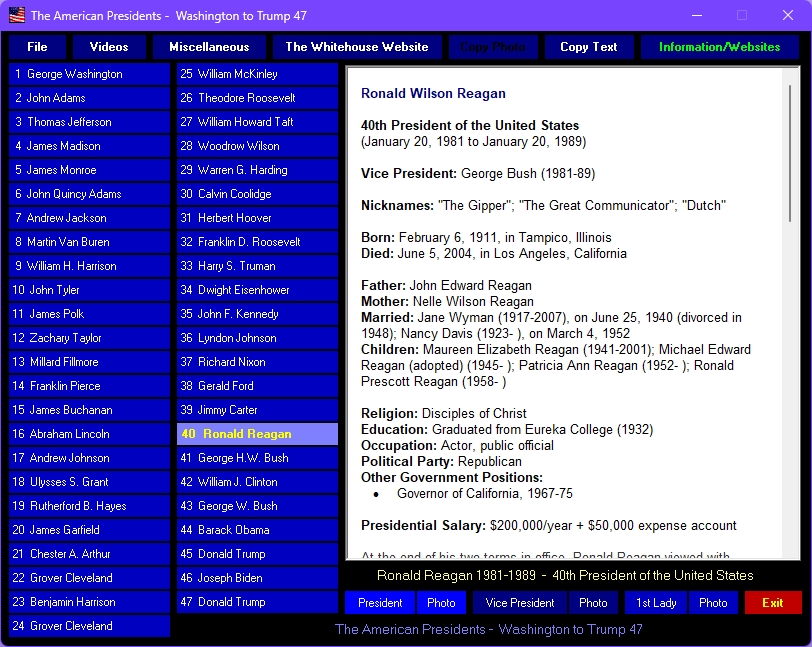Select 43 George W. Bush
Screen dimensions: 812x647
pyautogui.click(x=257, y=506)
